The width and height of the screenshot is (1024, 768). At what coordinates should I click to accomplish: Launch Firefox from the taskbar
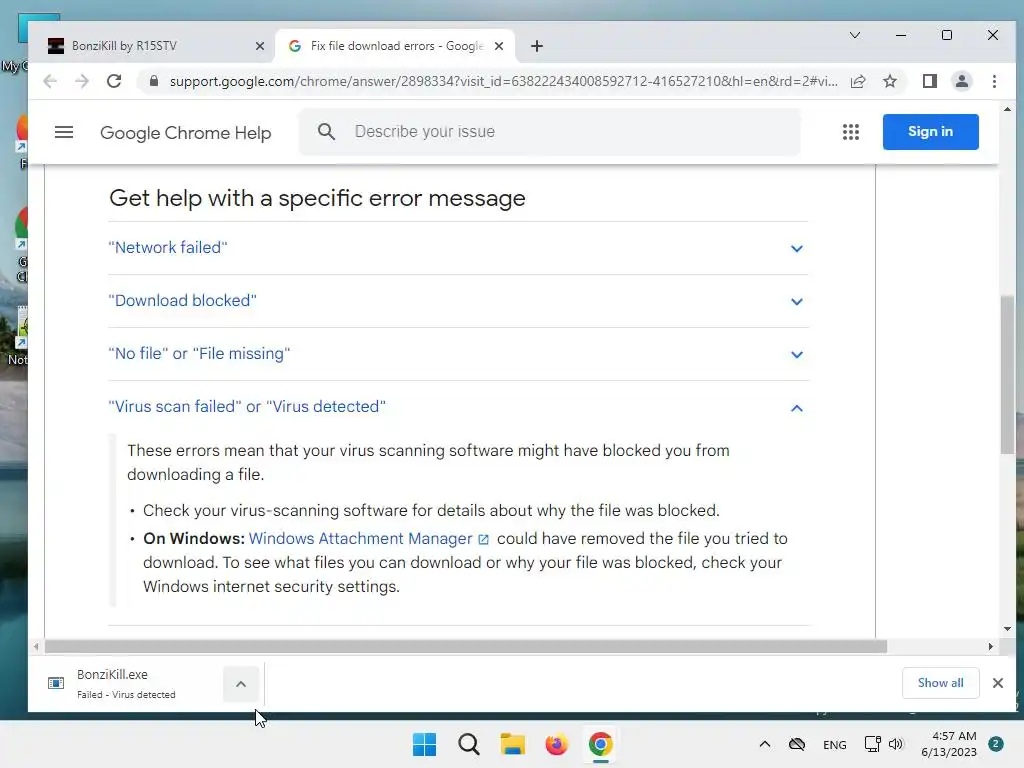tap(556, 744)
